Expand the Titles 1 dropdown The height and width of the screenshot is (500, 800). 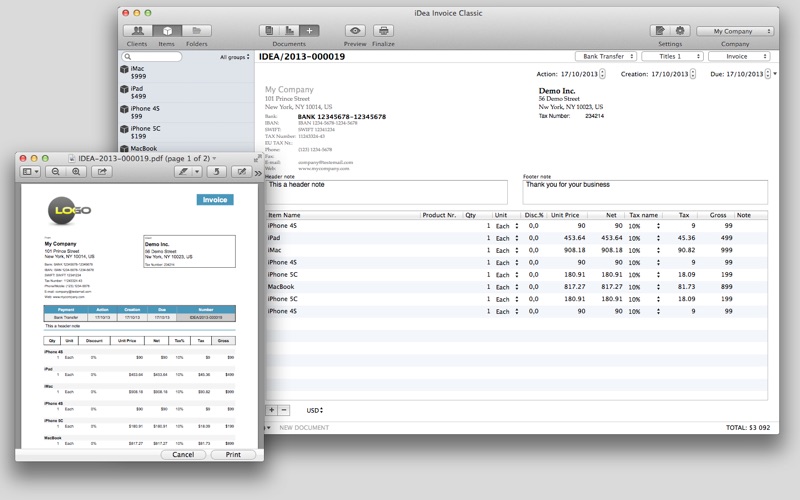pos(672,57)
